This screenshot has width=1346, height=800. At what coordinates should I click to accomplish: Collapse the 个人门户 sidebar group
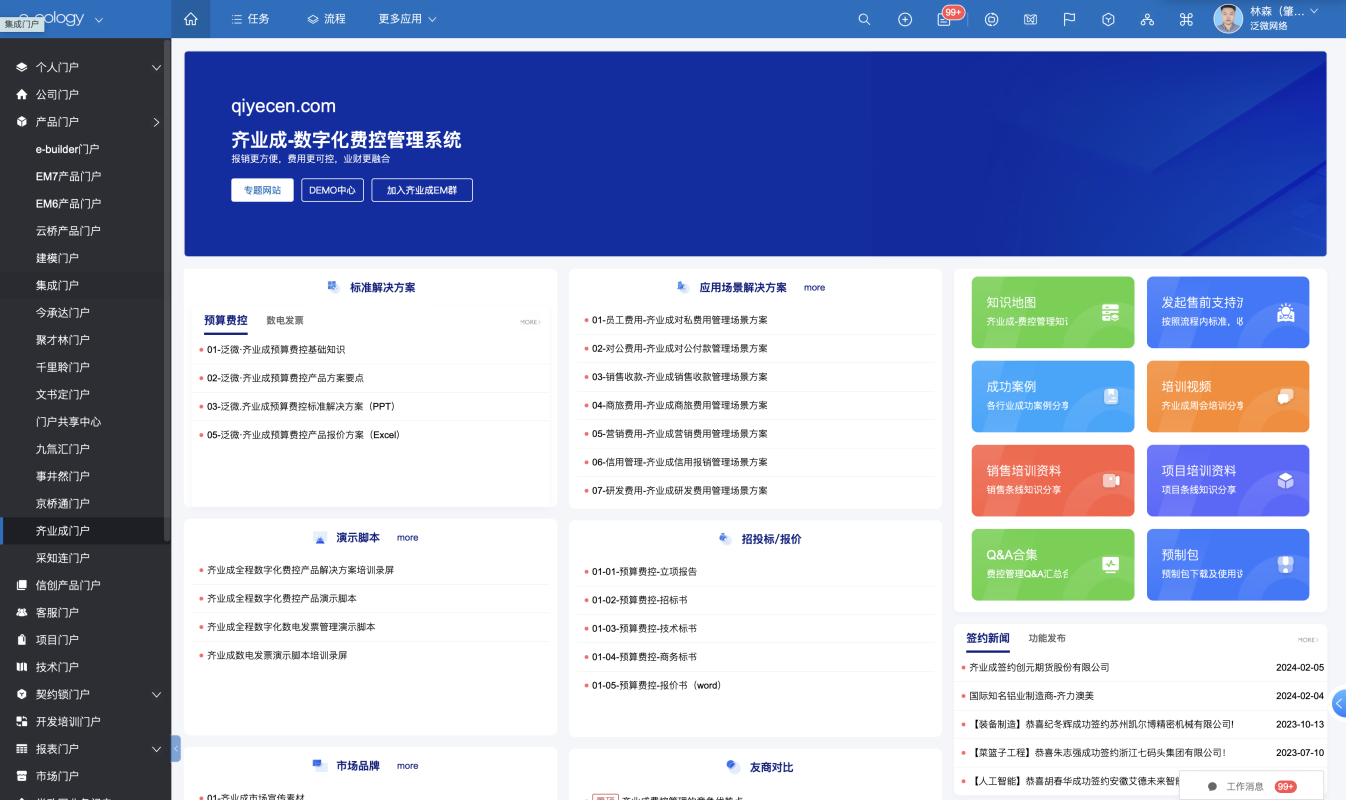coord(156,67)
